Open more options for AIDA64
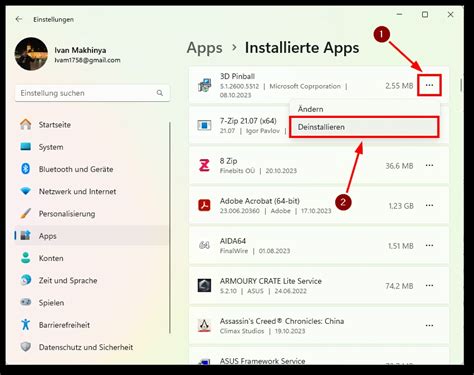Image resolution: width=474 pixels, height=375 pixels. [x=429, y=245]
